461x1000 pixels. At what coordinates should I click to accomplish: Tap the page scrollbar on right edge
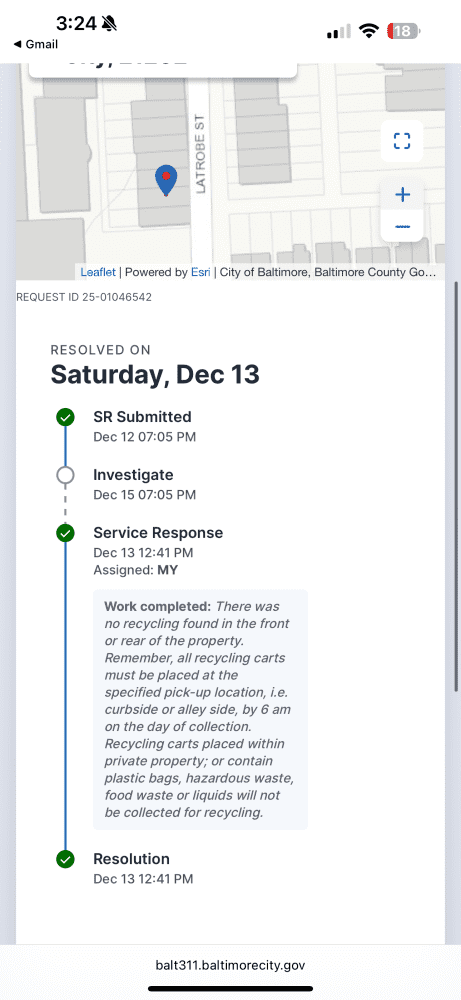pos(455,485)
